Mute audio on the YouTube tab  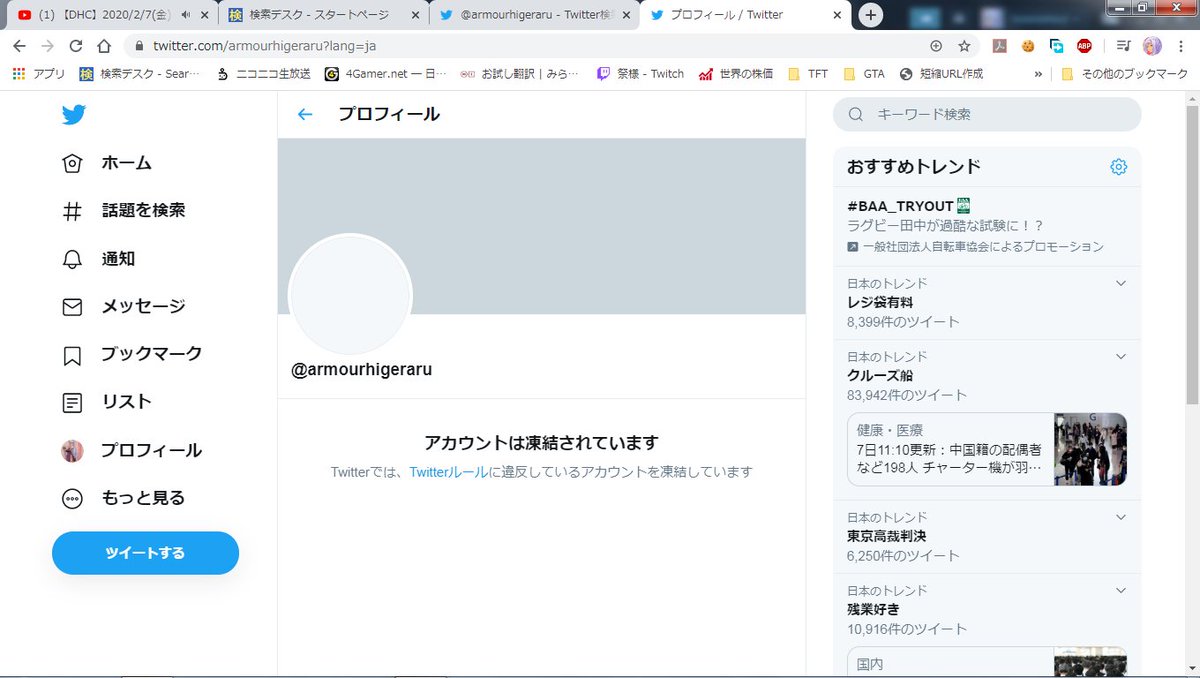[x=185, y=15]
